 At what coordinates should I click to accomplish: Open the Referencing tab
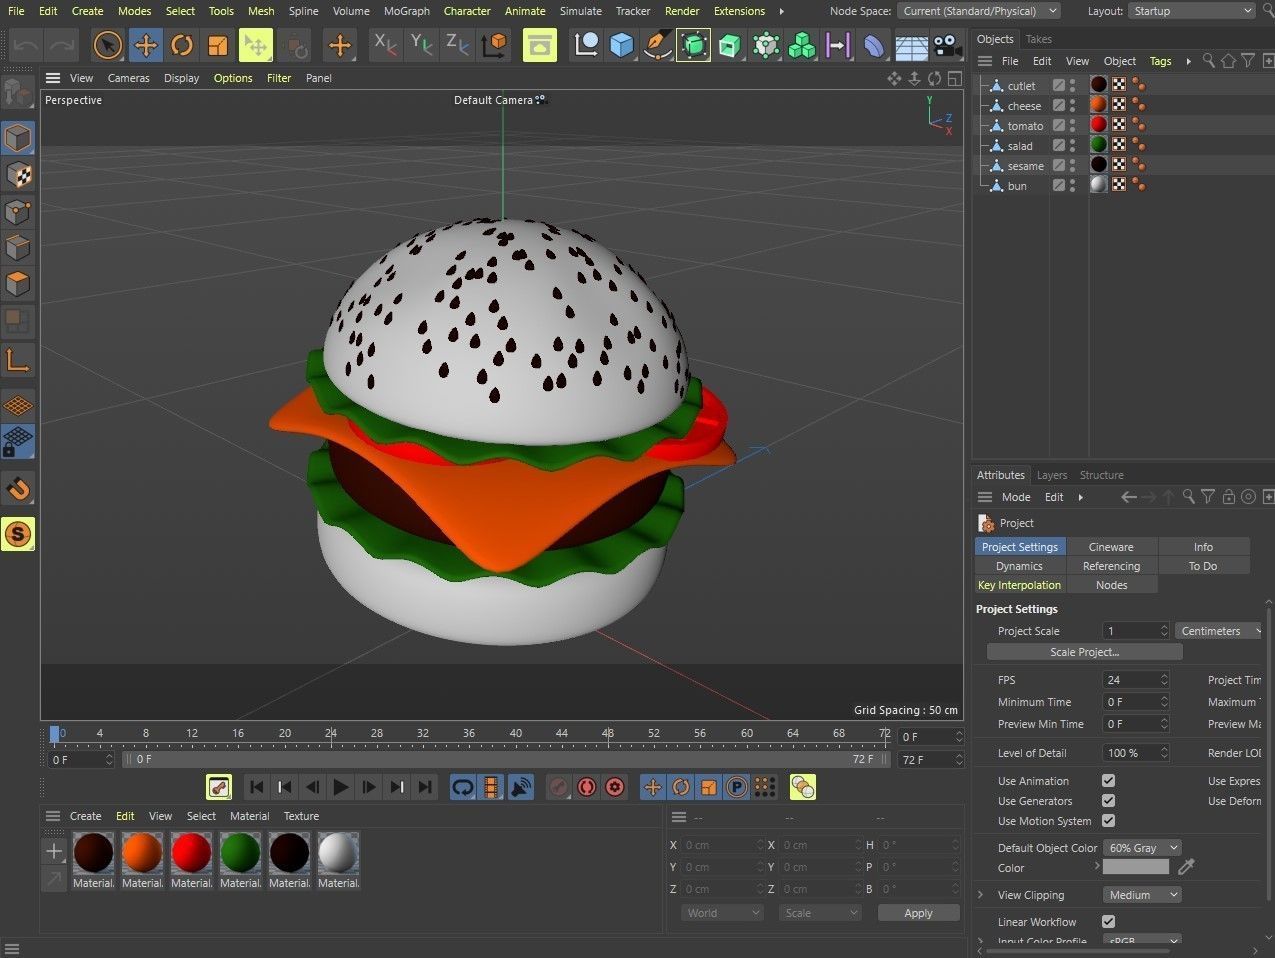(x=1111, y=566)
